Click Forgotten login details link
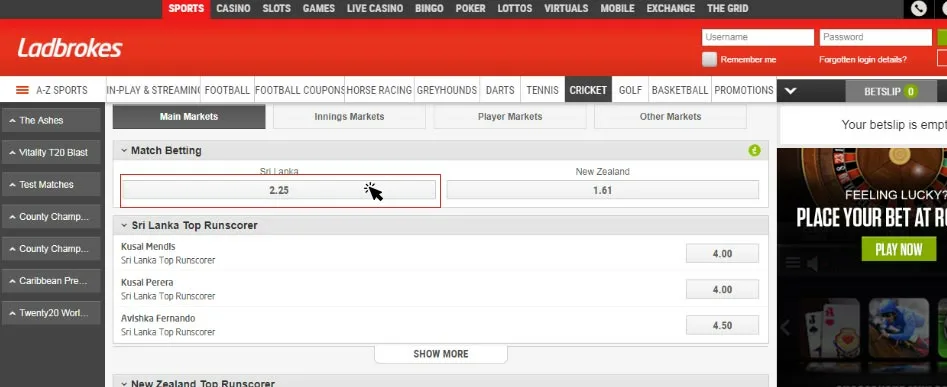 862,60
